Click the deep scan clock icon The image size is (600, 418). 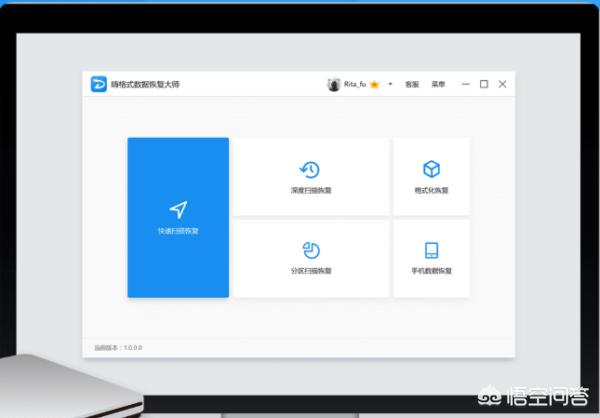[x=310, y=169]
